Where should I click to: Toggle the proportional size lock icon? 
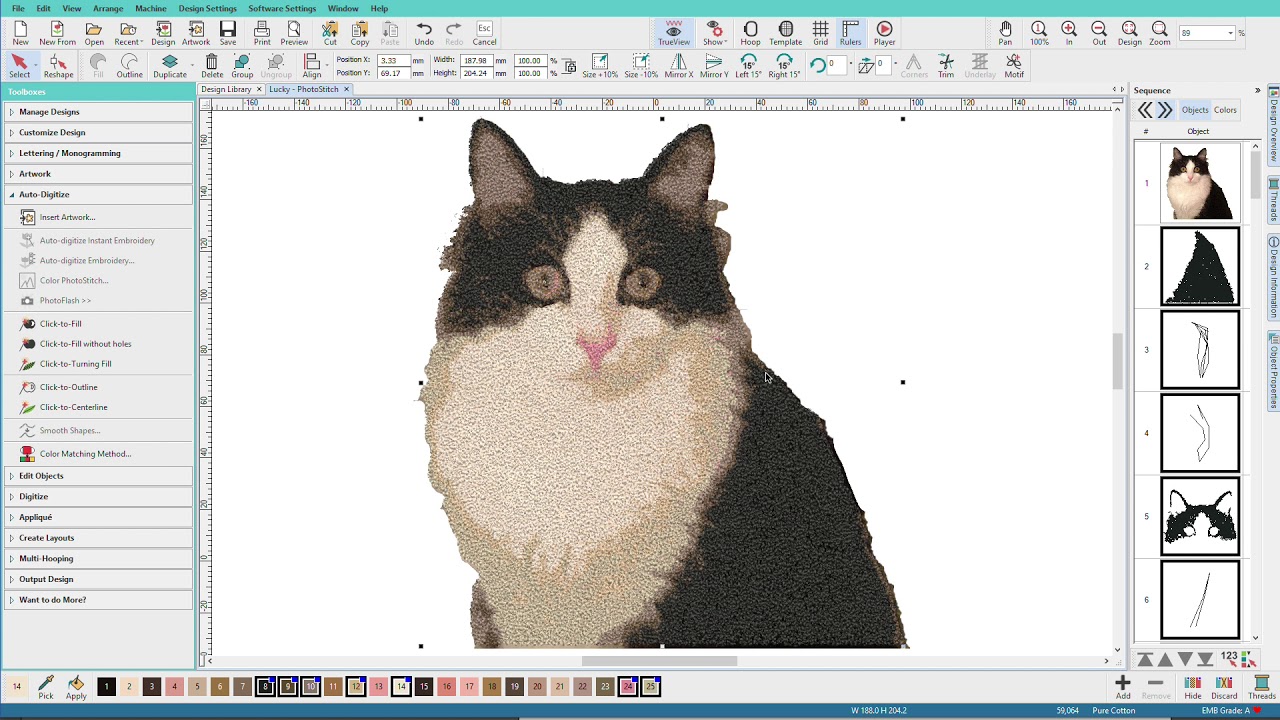pyautogui.click(x=569, y=67)
